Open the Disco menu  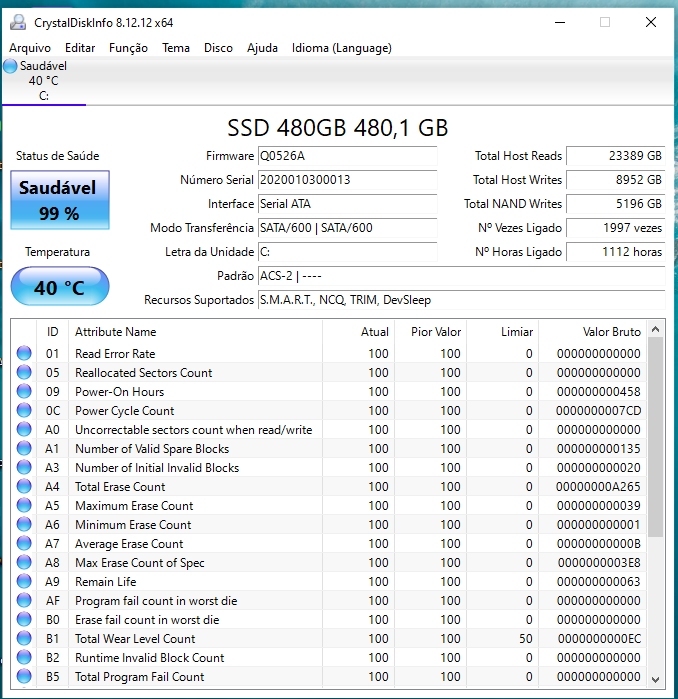coord(218,48)
